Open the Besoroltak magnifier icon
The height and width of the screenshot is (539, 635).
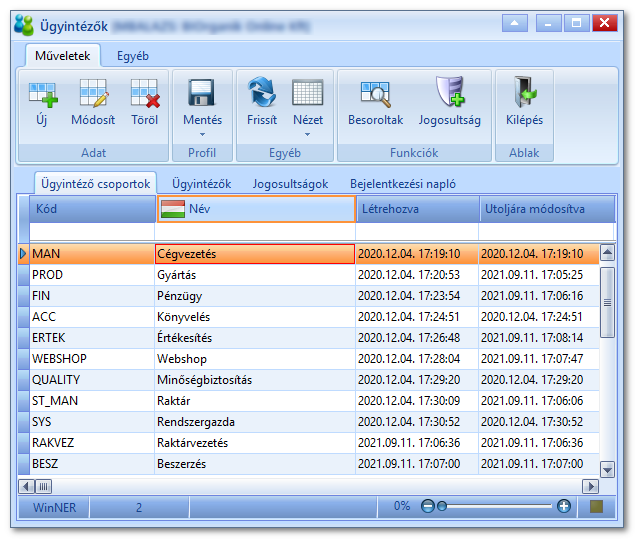(x=376, y=94)
